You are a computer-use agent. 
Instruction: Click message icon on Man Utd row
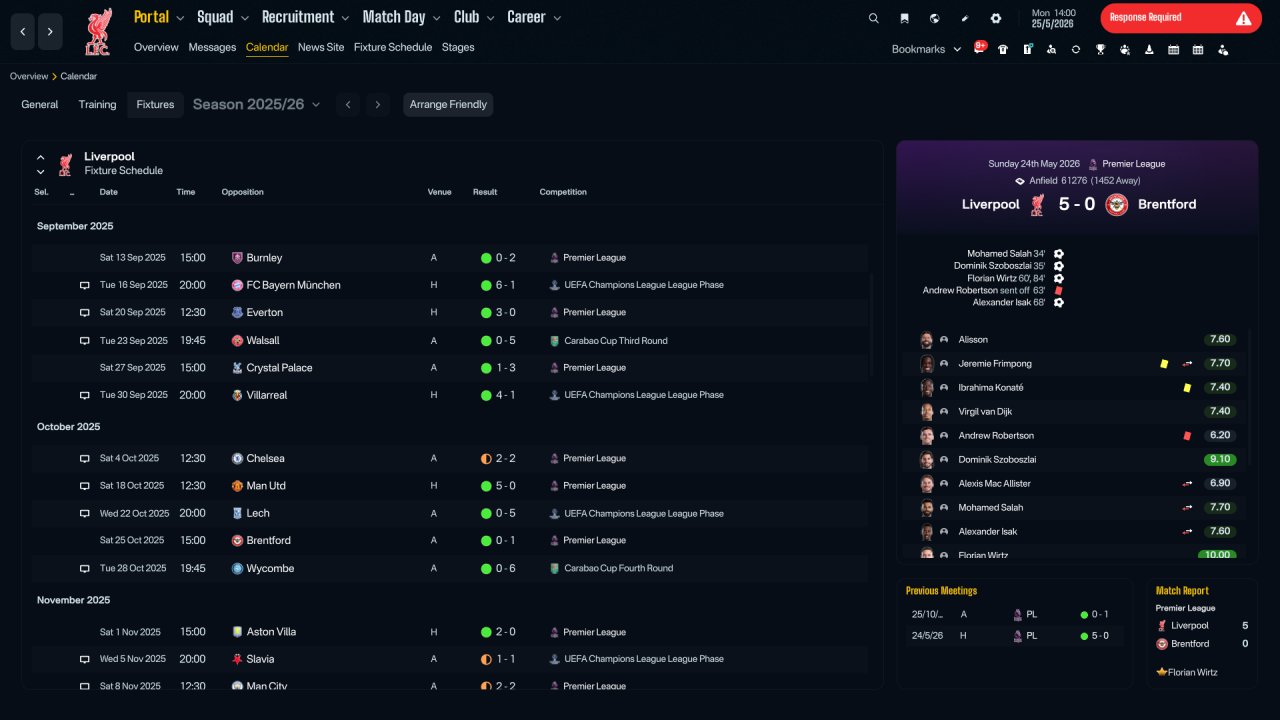click(85, 486)
